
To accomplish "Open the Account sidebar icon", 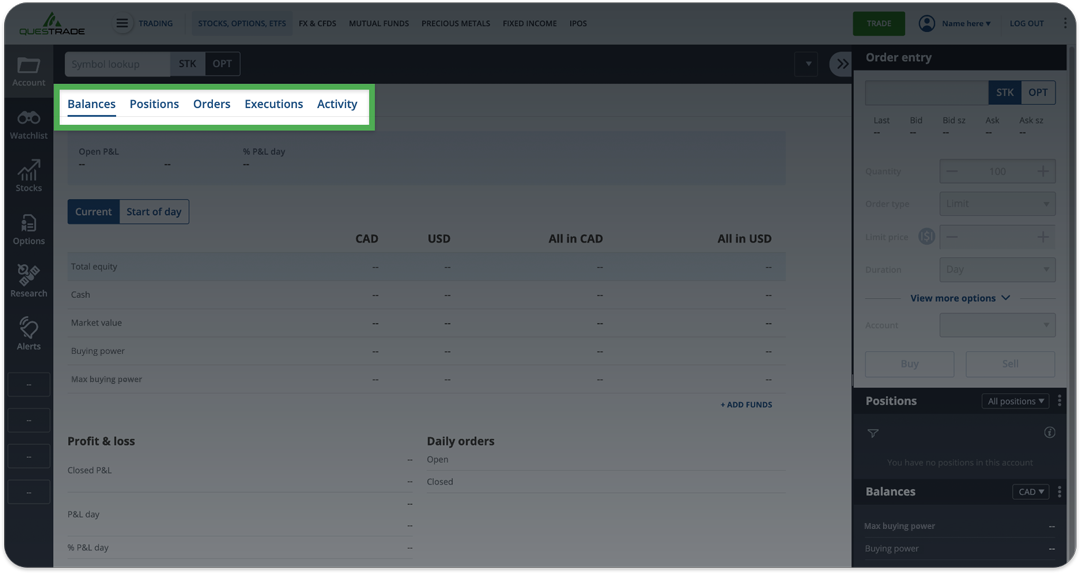I will pyautogui.click(x=28, y=71).
